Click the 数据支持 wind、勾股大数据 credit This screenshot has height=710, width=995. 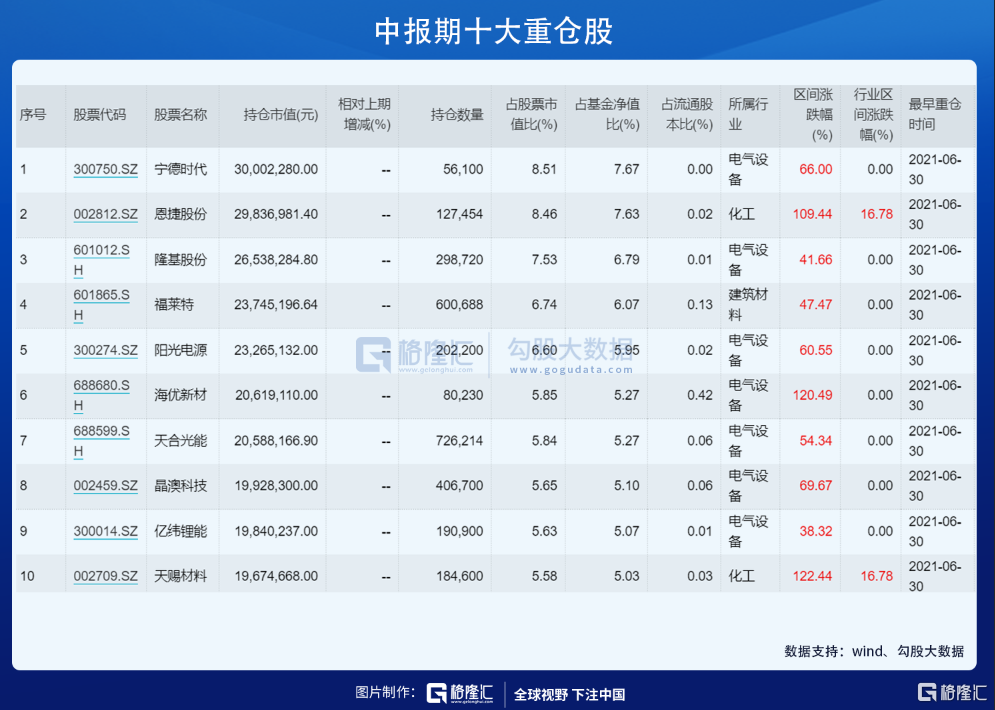click(874, 651)
